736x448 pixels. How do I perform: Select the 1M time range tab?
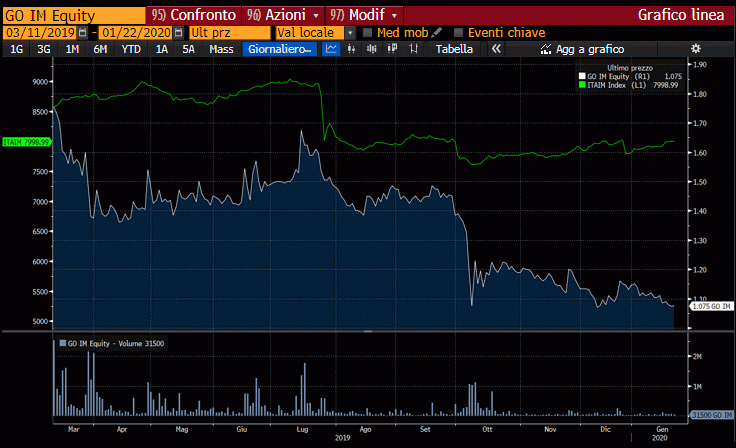click(x=72, y=49)
